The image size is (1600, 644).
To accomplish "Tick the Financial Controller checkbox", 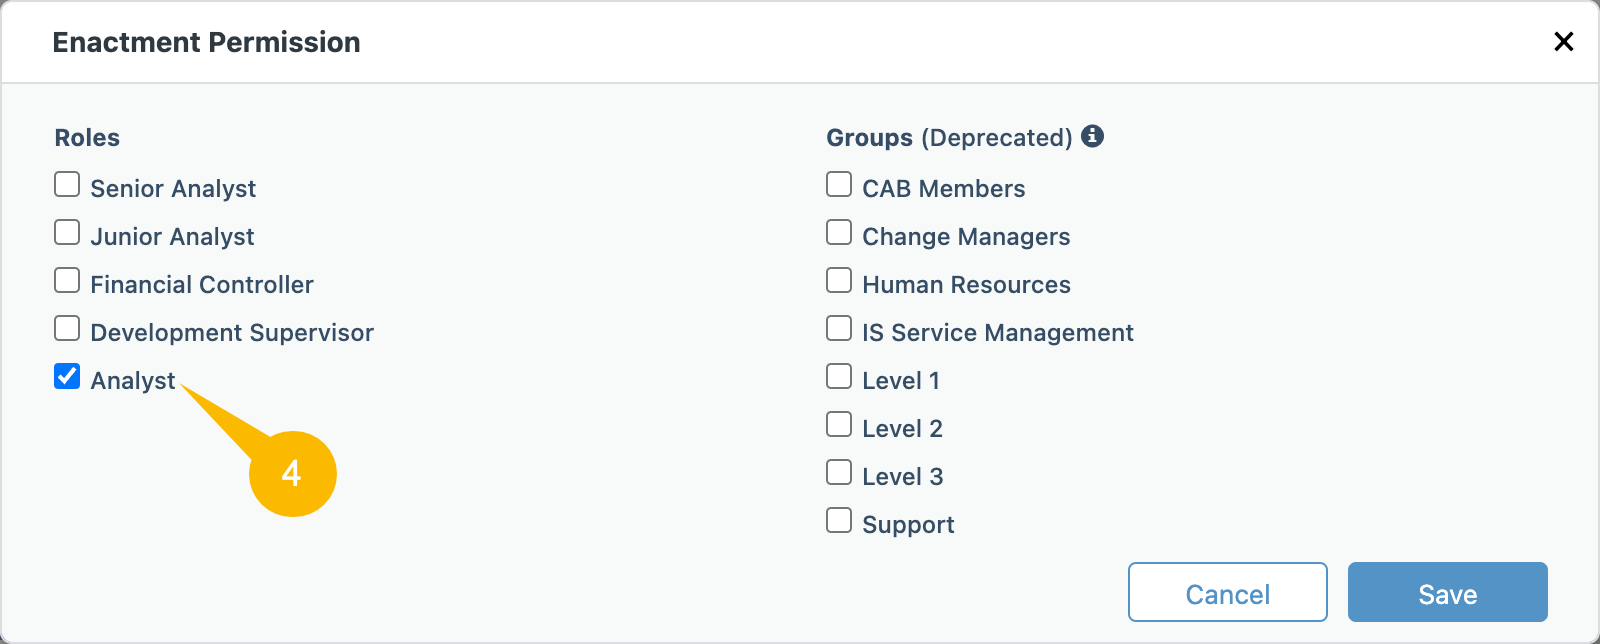I will coord(67,281).
